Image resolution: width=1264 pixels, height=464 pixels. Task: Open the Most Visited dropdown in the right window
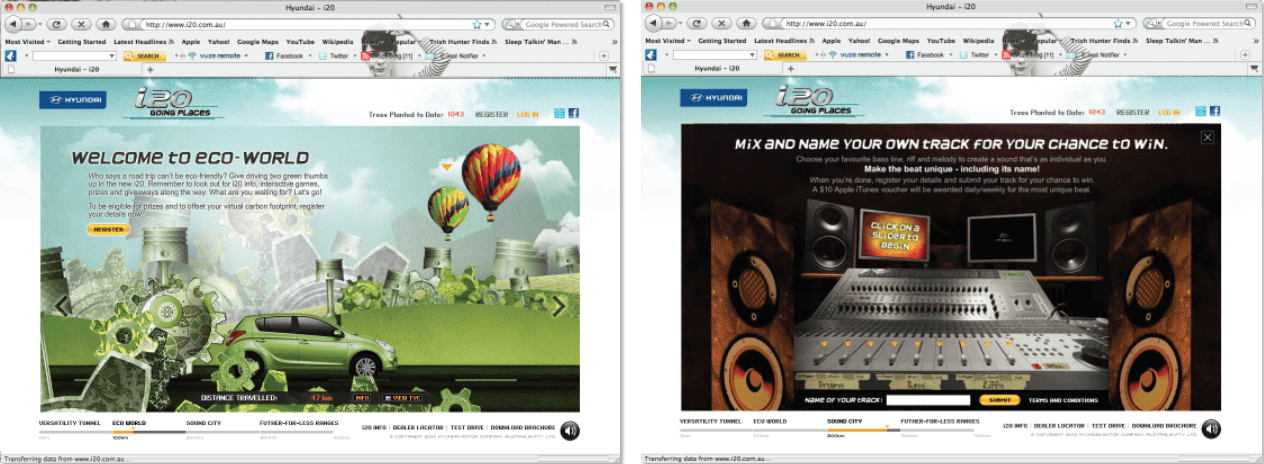point(666,41)
